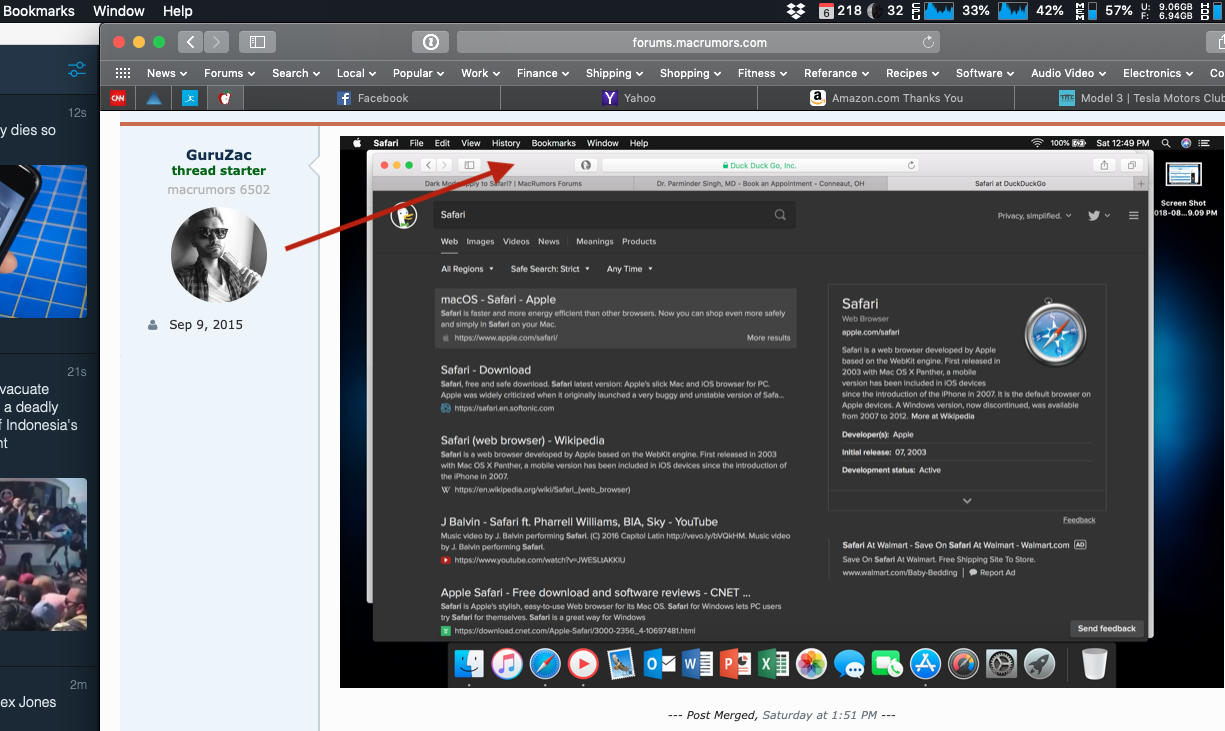The width and height of the screenshot is (1225, 731).
Task: Switch to Amazon.com Thanks You tab
Action: point(886,98)
